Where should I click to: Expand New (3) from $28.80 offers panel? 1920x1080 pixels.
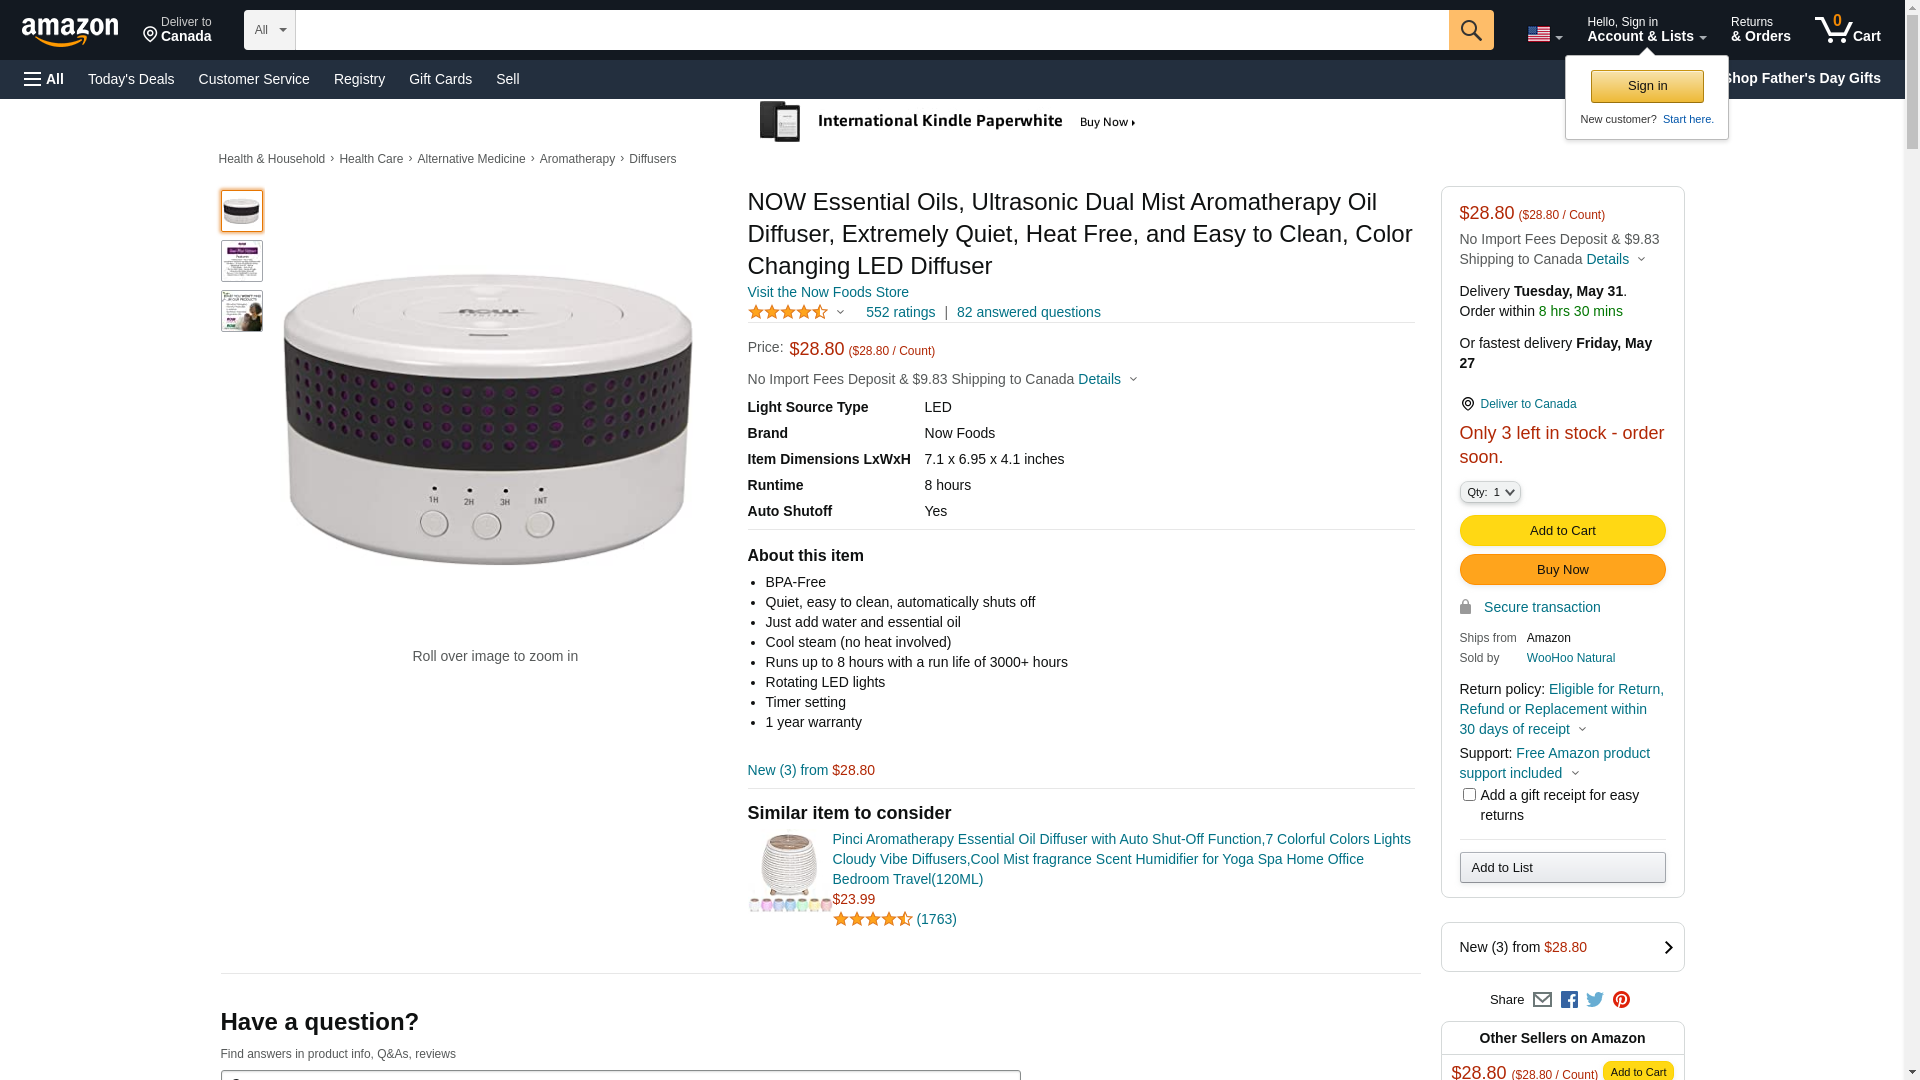(x=1562, y=947)
